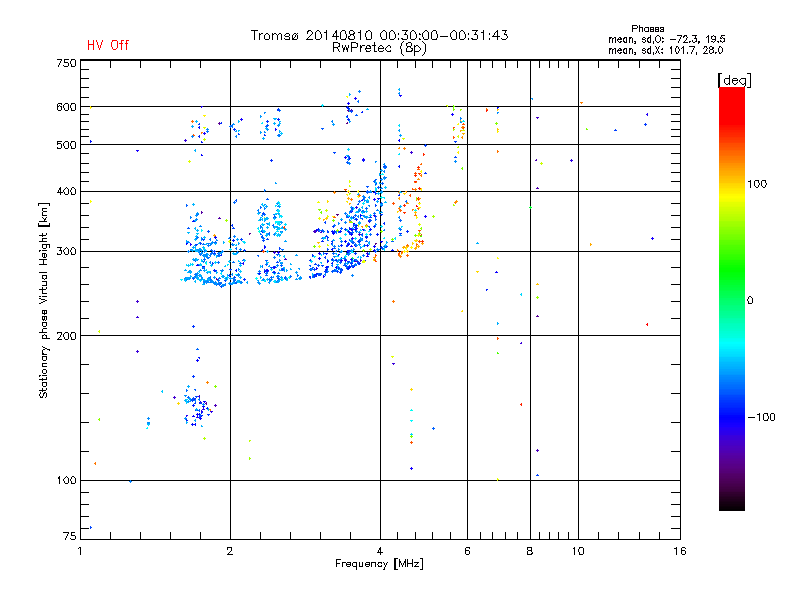
Task: Click x-axis tick label '6'
Action: 467,551
